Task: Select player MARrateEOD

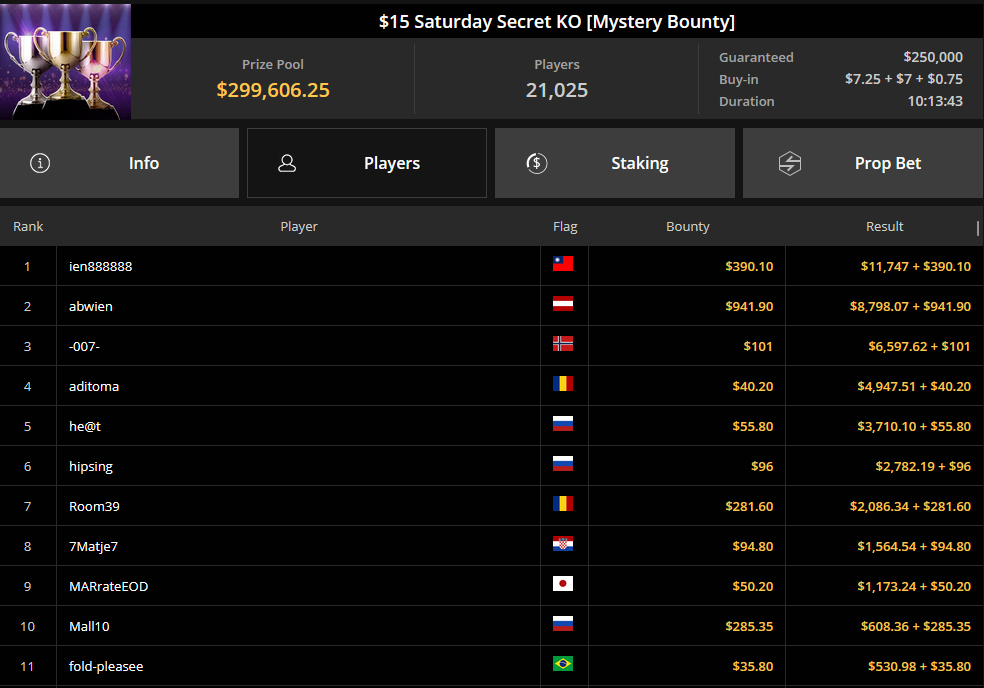Action: coord(109,586)
